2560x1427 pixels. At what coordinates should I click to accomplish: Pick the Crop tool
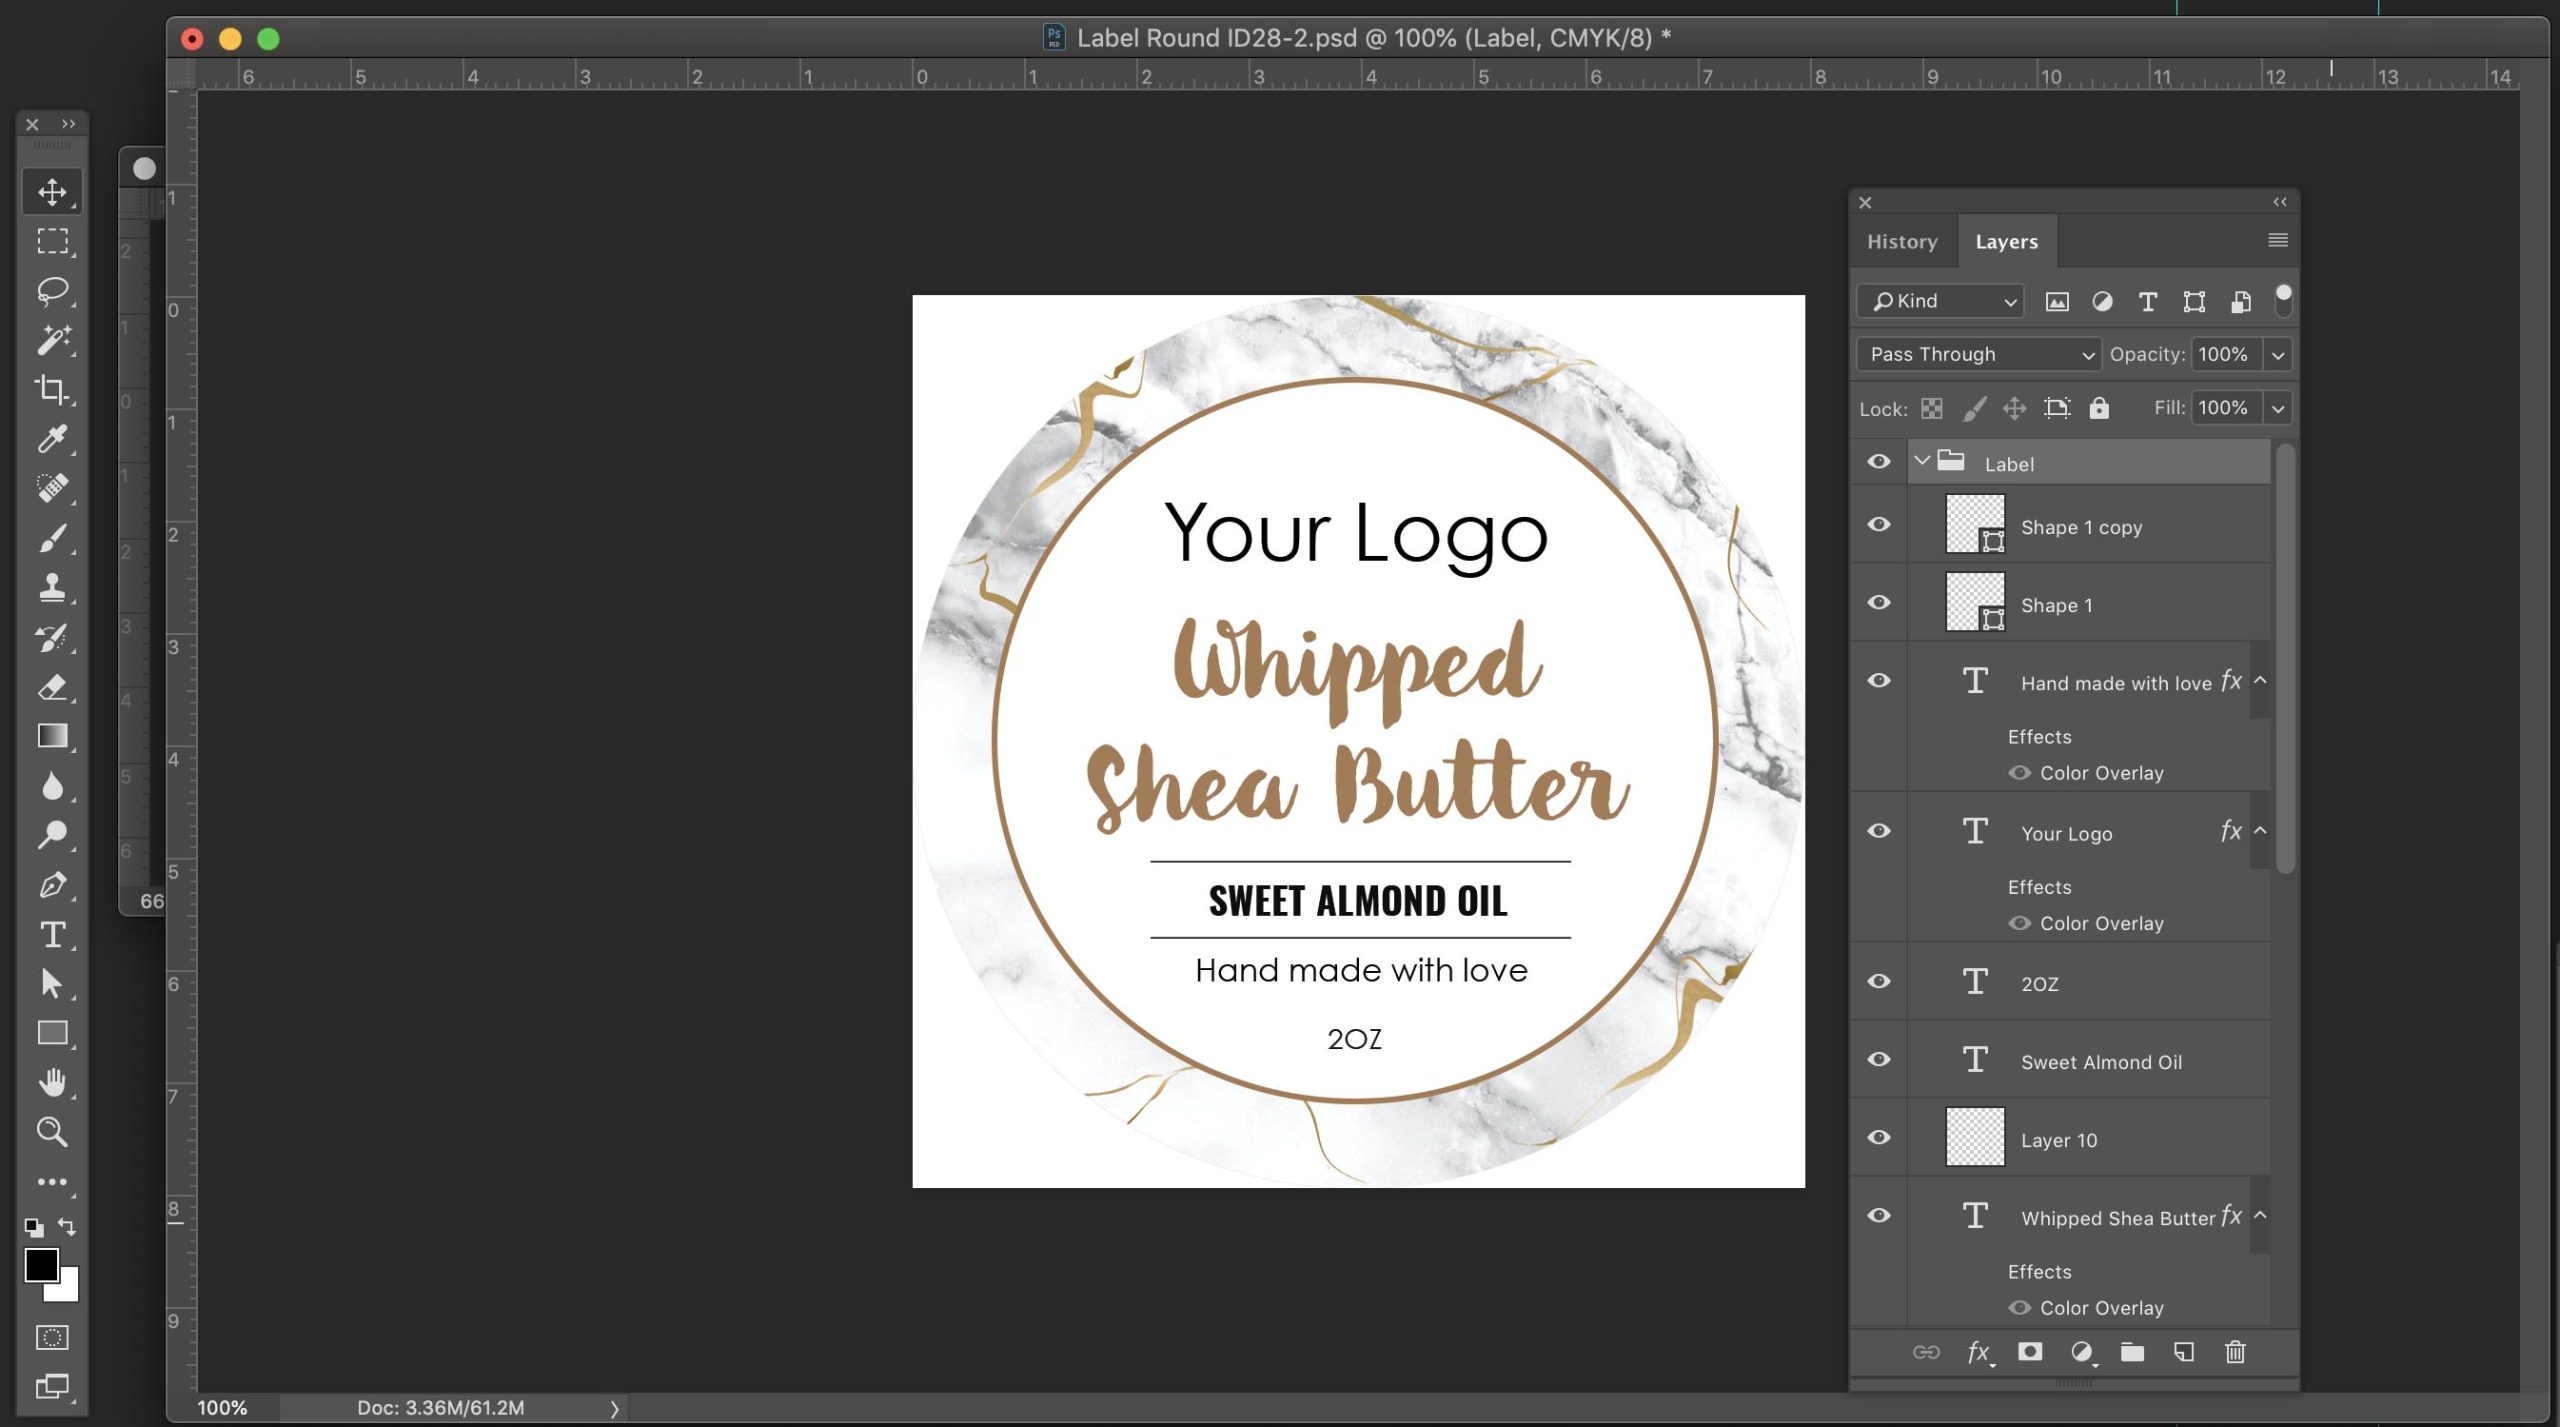(52, 389)
